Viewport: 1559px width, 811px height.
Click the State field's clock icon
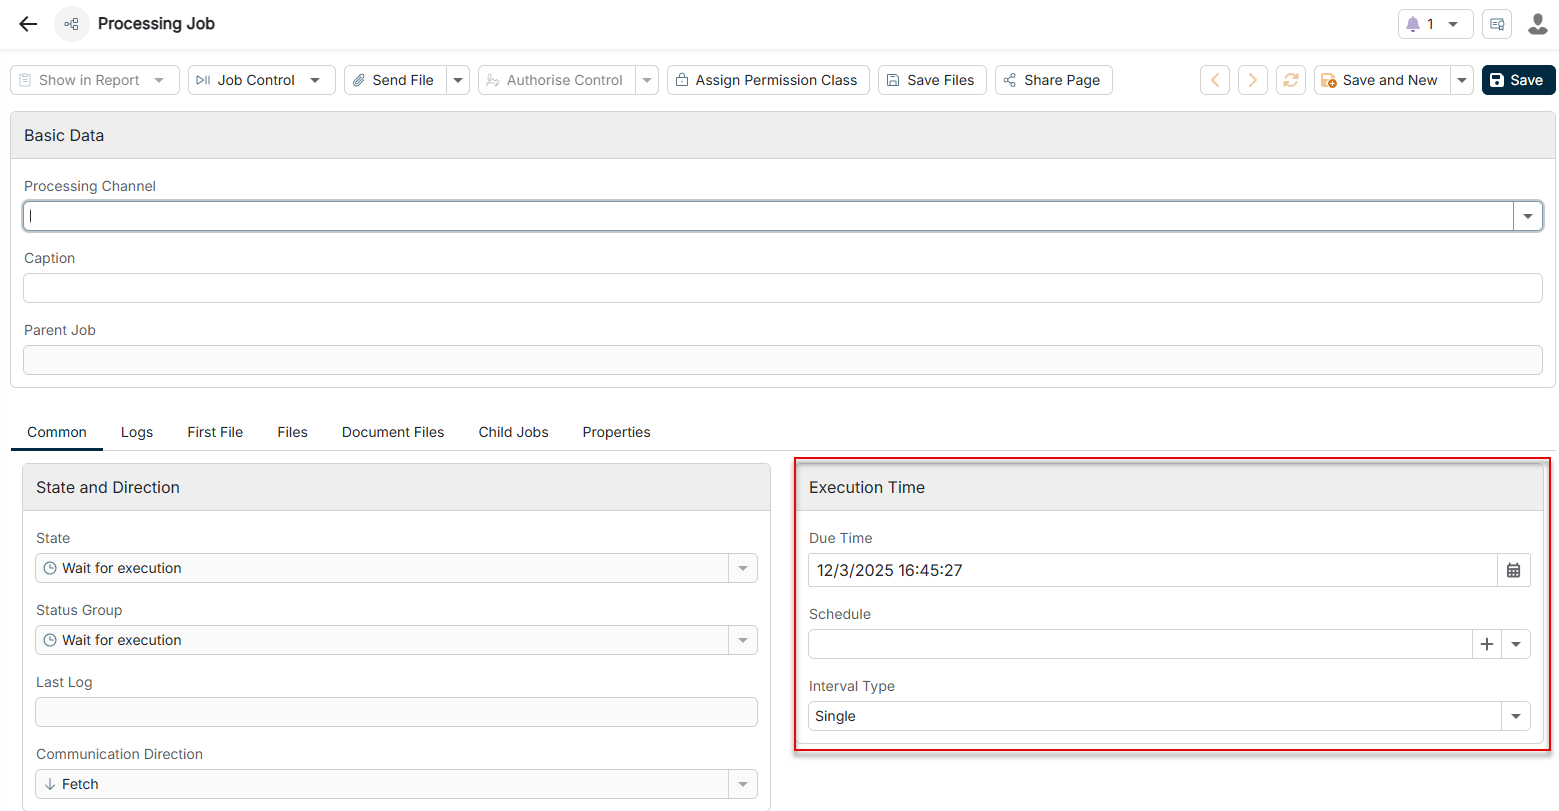pyautogui.click(x=50, y=568)
